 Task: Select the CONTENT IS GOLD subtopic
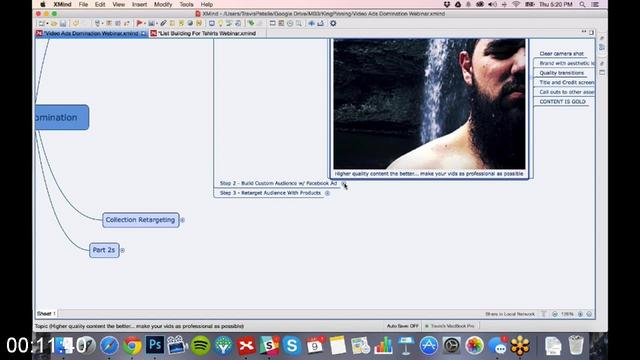pos(562,102)
